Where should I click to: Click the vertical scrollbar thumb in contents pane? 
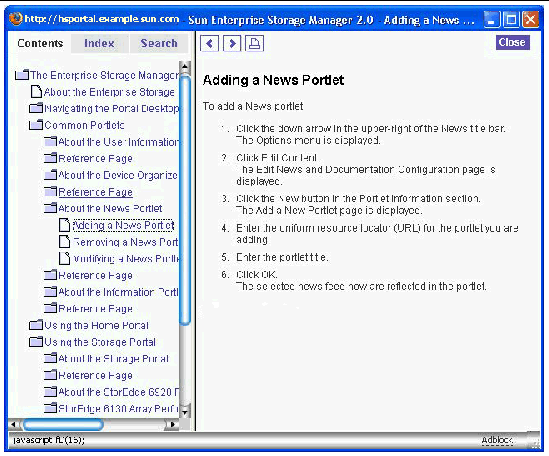click(185, 201)
